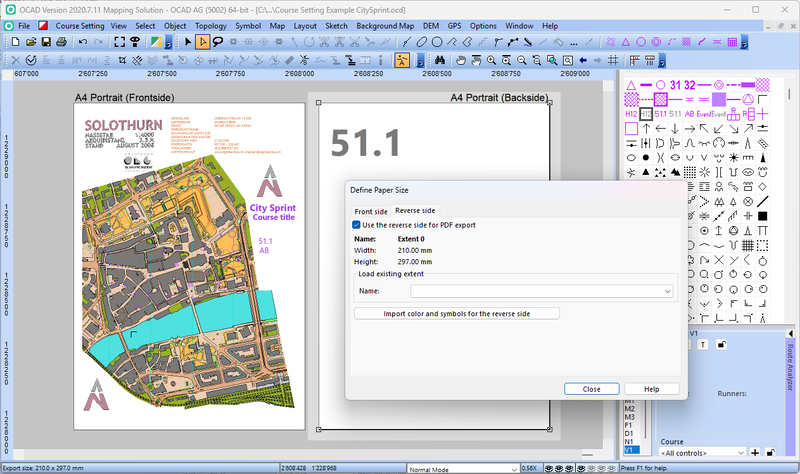Choose the lasso selection tool
The image size is (800, 474).
click(x=218, y=42)
